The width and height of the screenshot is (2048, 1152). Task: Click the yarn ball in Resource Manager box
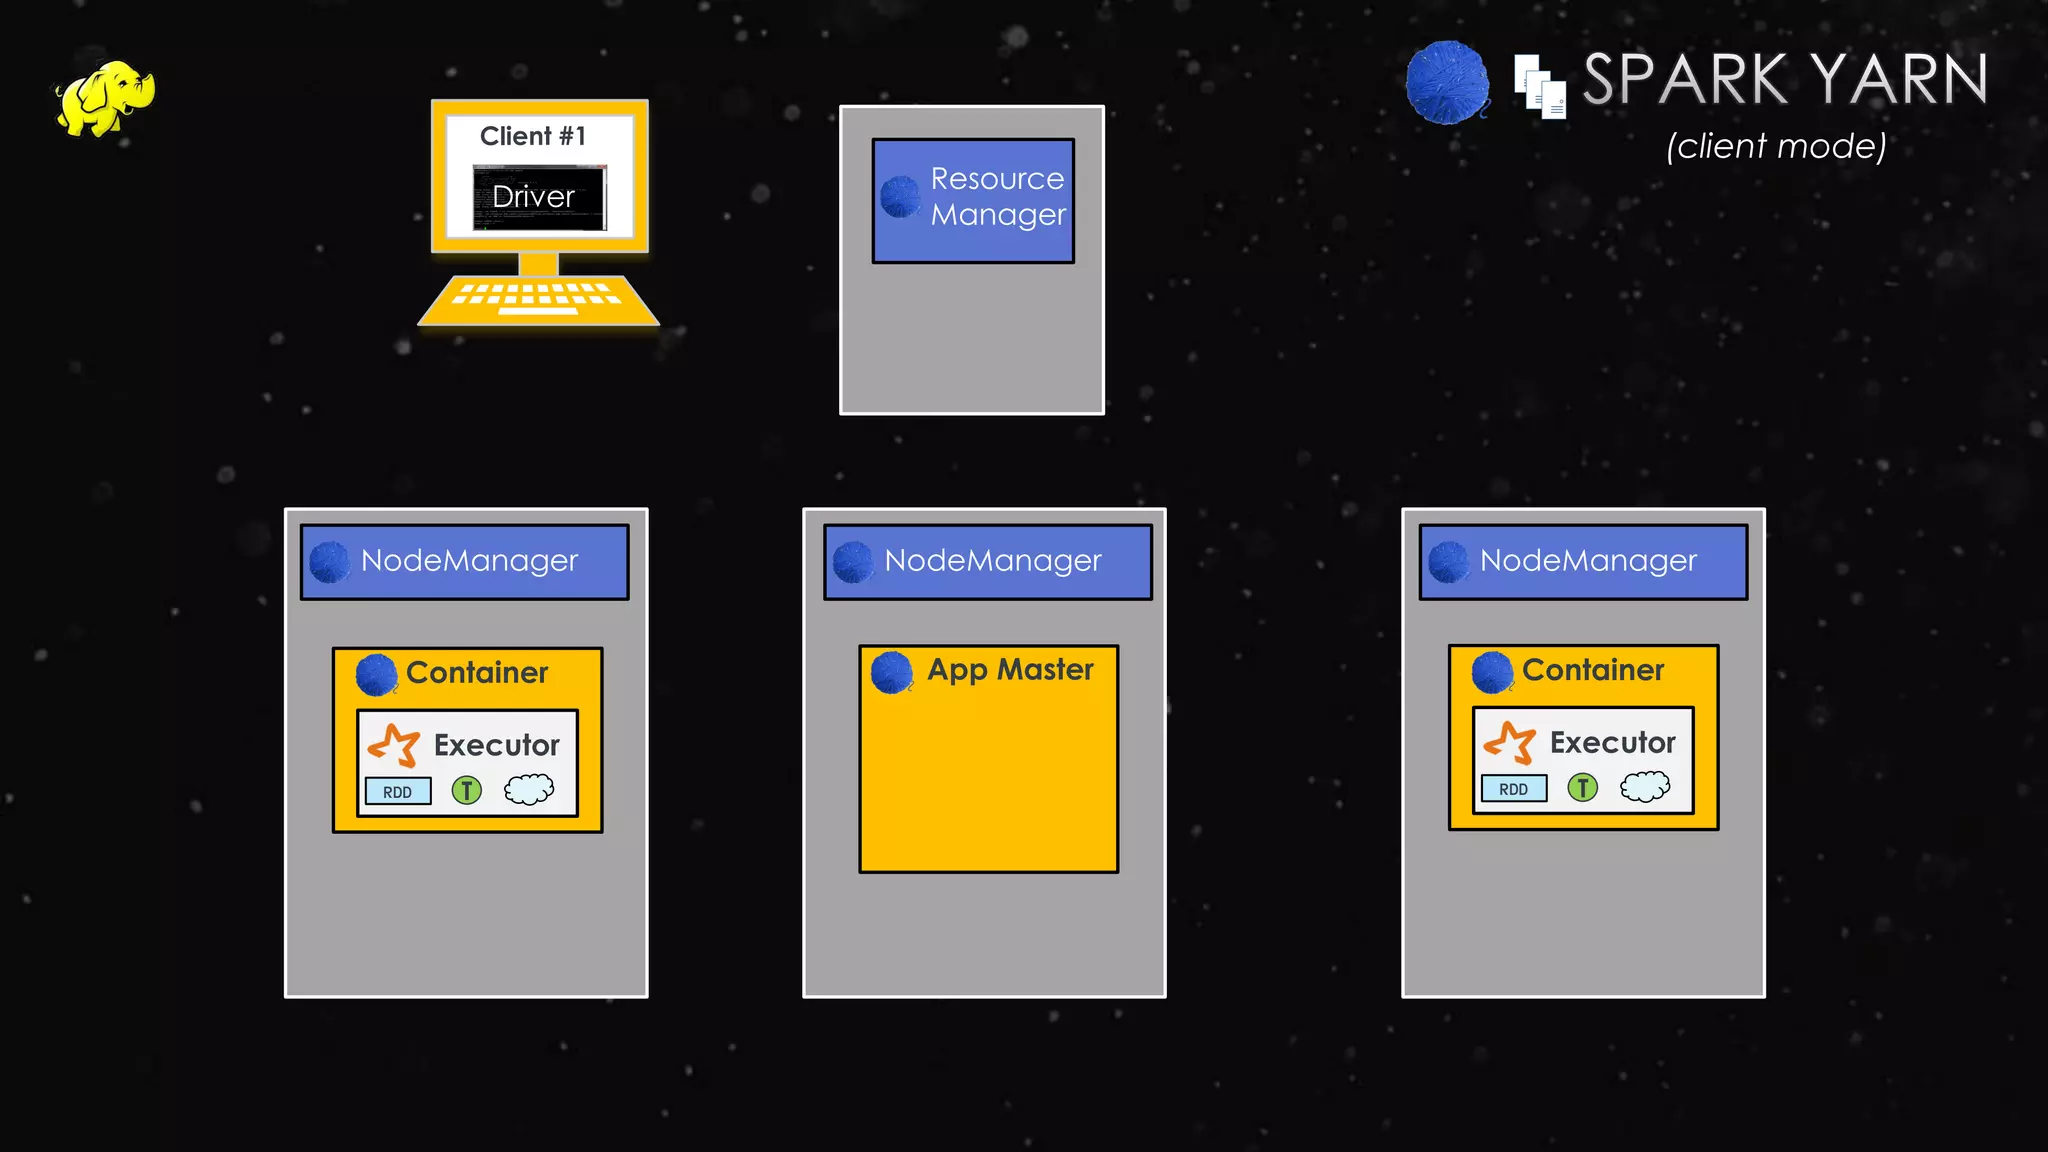[900, 197]
